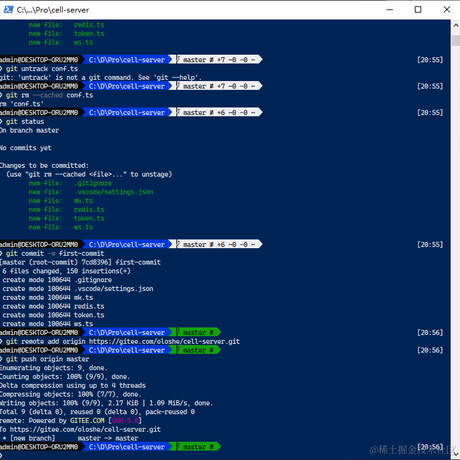Click the scrollbar up arrow
Screen dimensions: 460x460
456,25
